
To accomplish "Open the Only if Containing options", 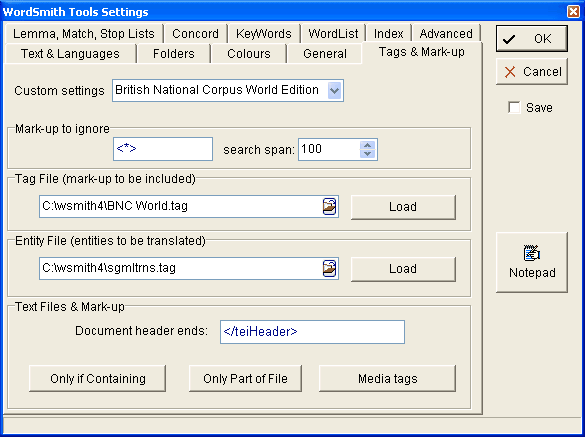I will point(97,378).
